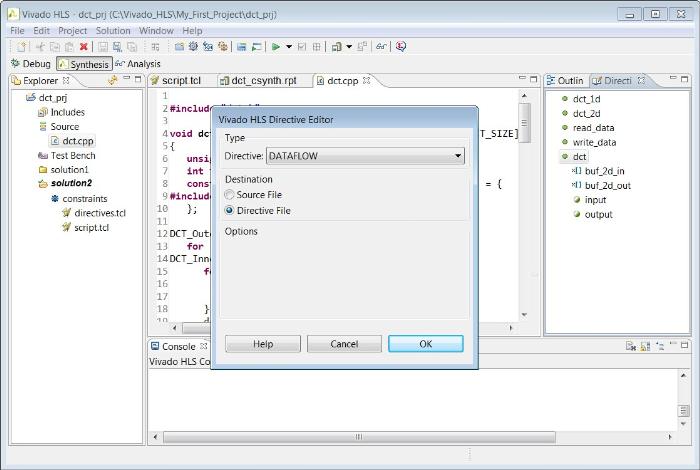
Task: Open directives.tcl under constraints
Action: [99, 213]
